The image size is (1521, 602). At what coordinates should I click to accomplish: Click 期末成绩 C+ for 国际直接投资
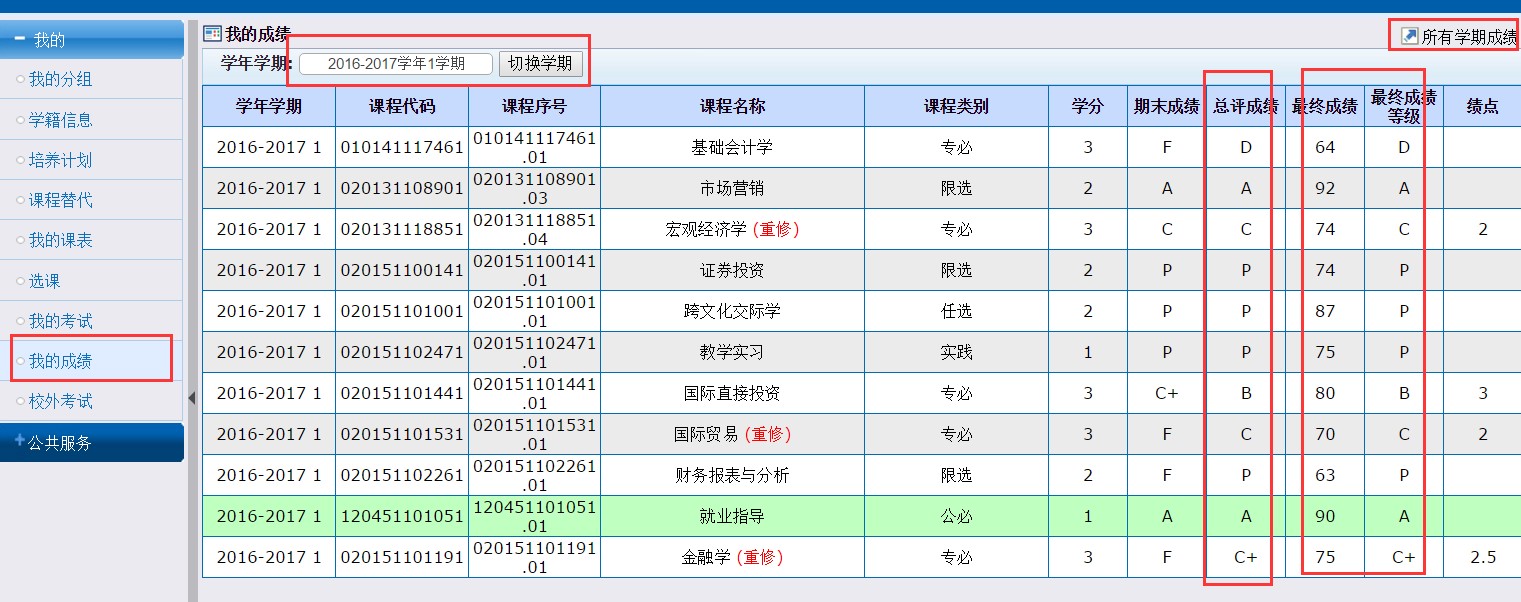click(1166, 394)
